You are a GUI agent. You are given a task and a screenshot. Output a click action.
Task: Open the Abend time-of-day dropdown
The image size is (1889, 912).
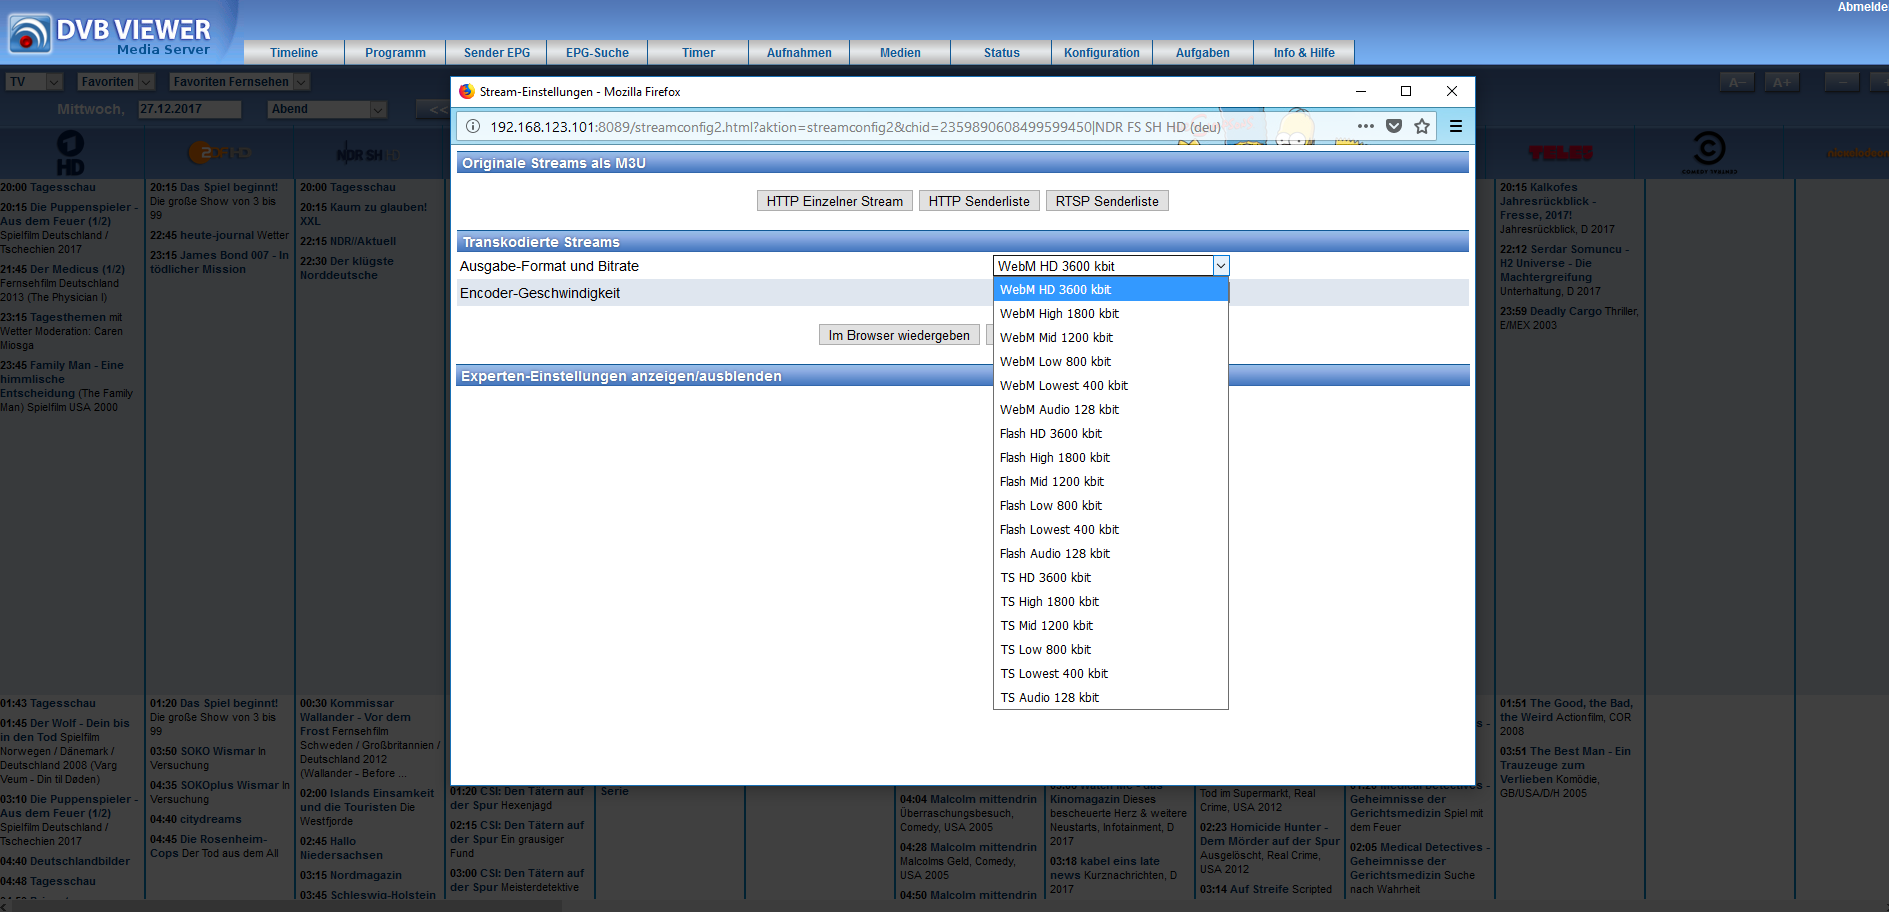327,109
